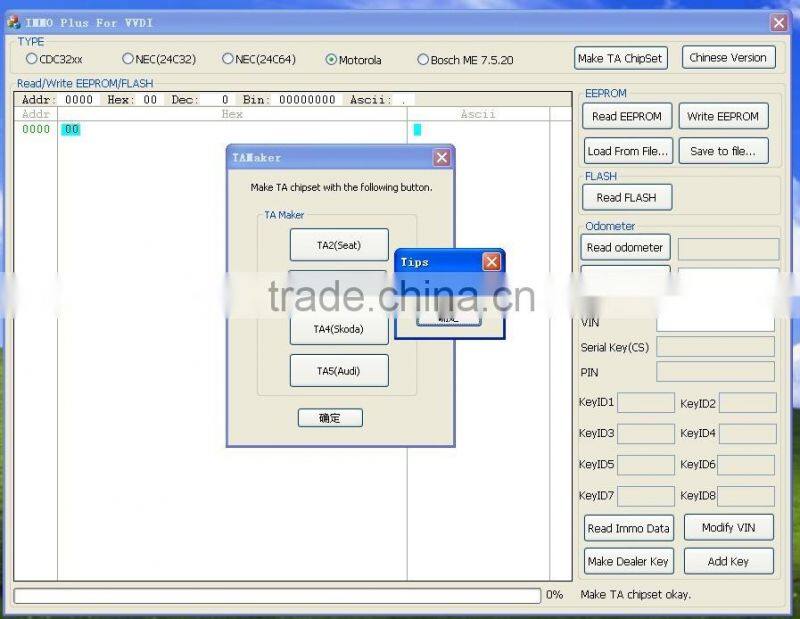Select the CDC32xx option

(x=31, y=59)
